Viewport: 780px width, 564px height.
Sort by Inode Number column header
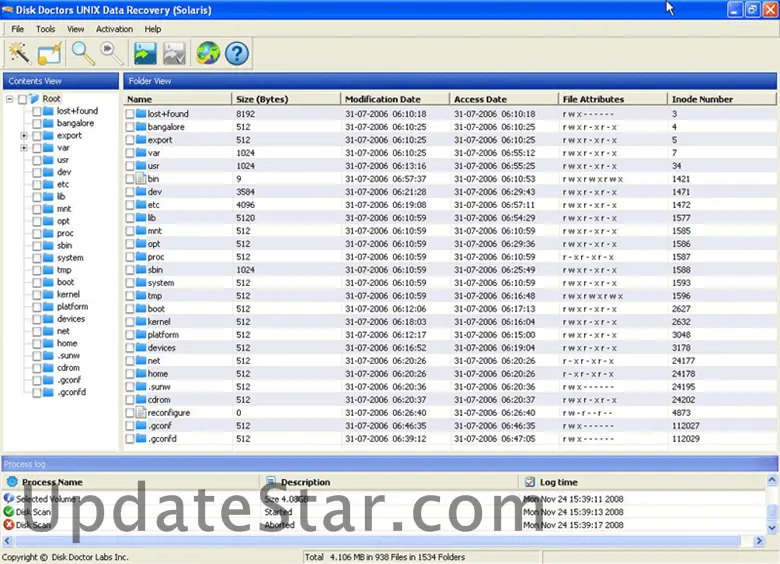point(722,99)
